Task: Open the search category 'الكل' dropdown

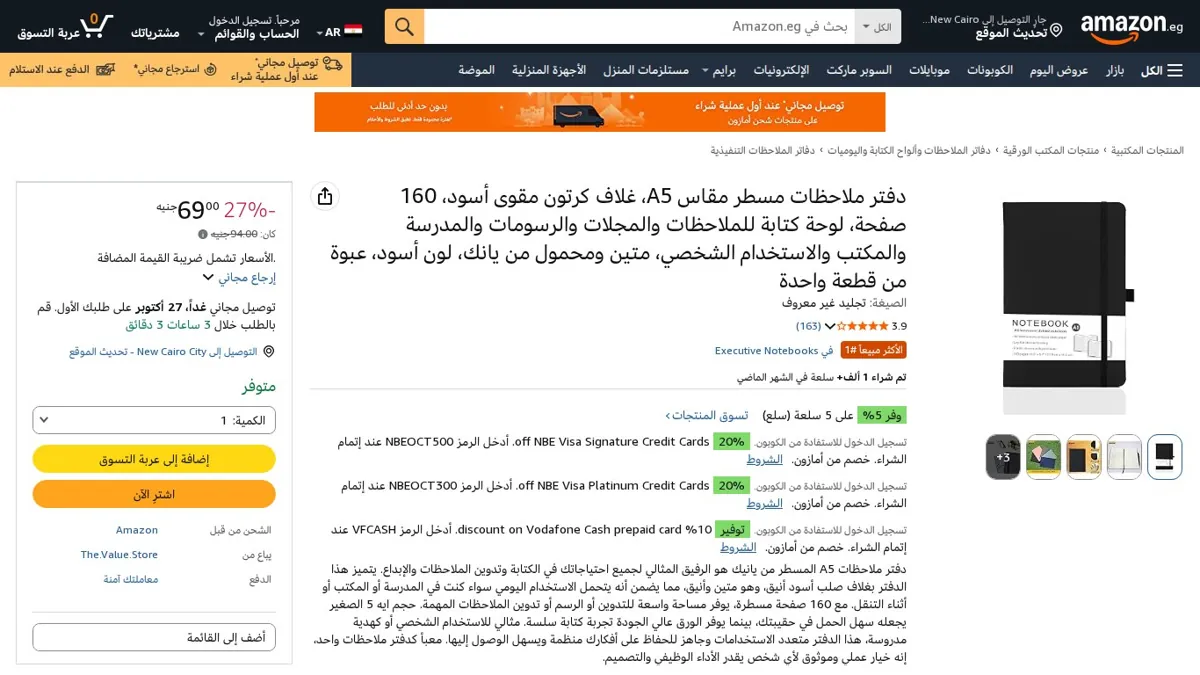Action: [x=878, y=27]
